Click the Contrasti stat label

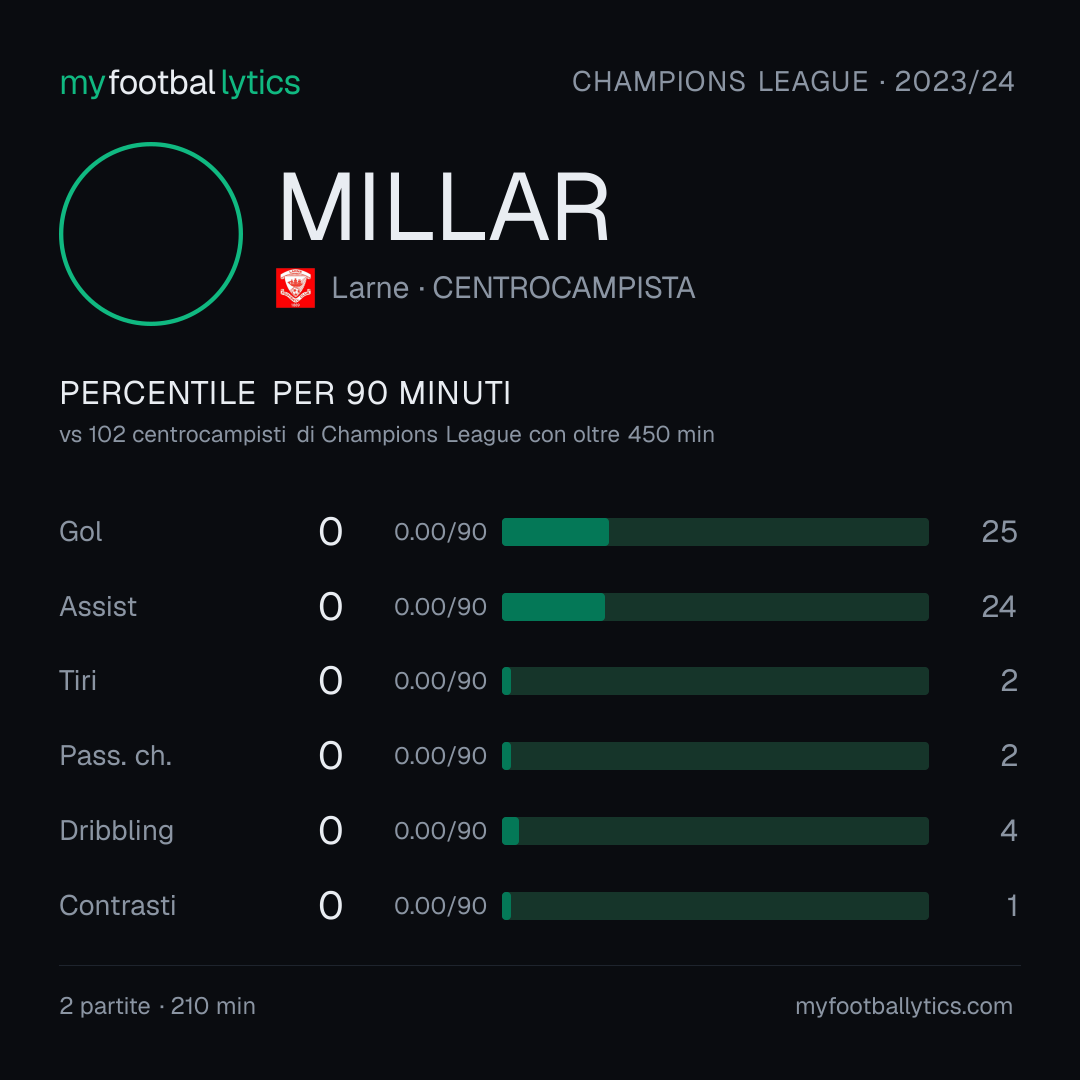click(118, 906)
